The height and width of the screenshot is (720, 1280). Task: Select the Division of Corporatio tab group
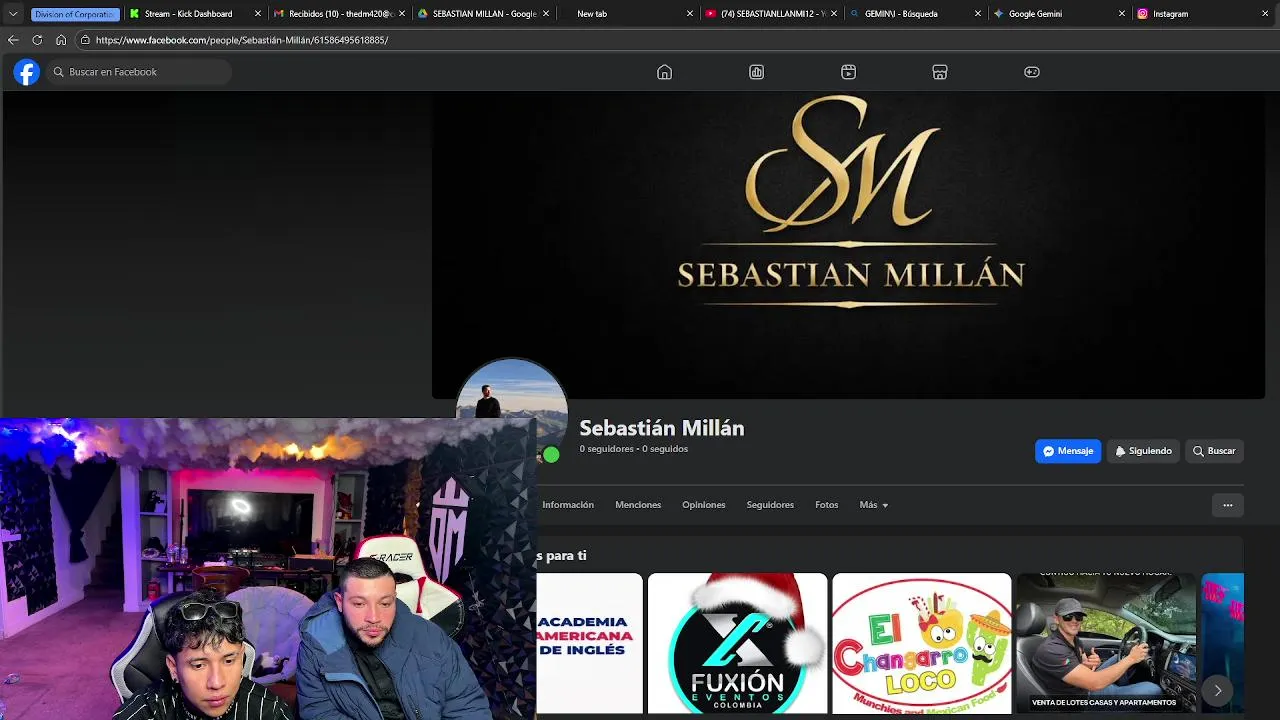coord(75,14)
